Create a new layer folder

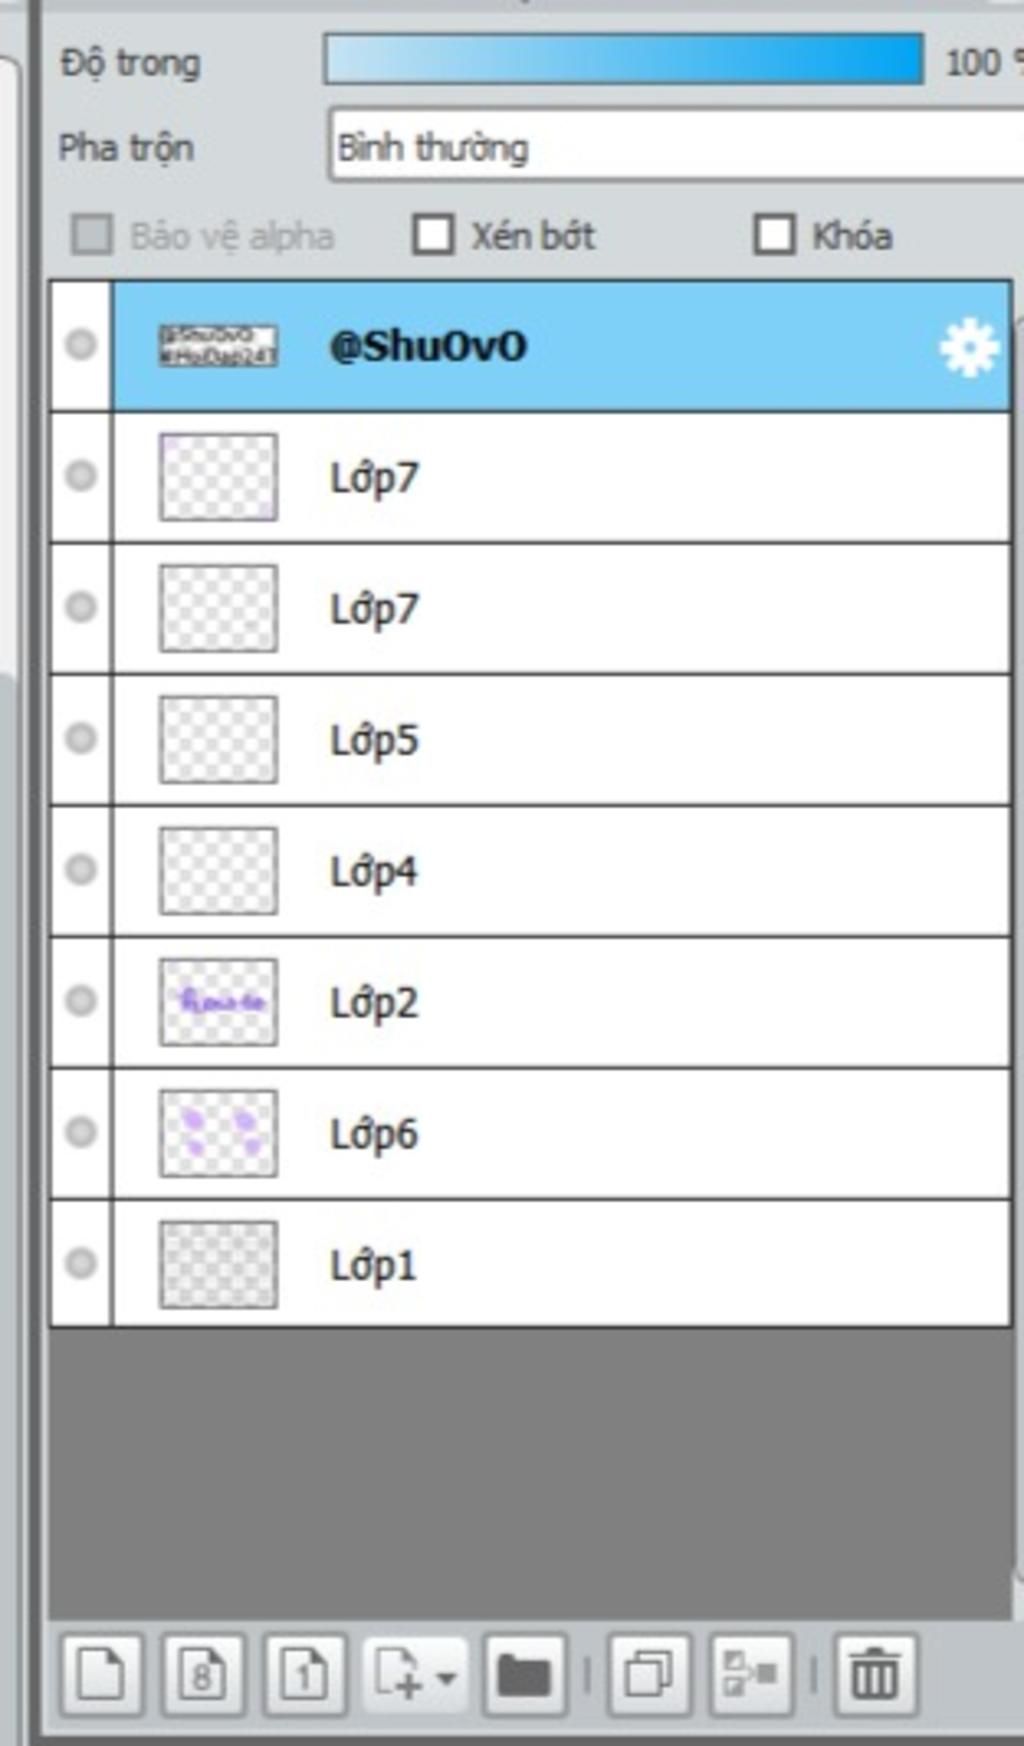525,1674
